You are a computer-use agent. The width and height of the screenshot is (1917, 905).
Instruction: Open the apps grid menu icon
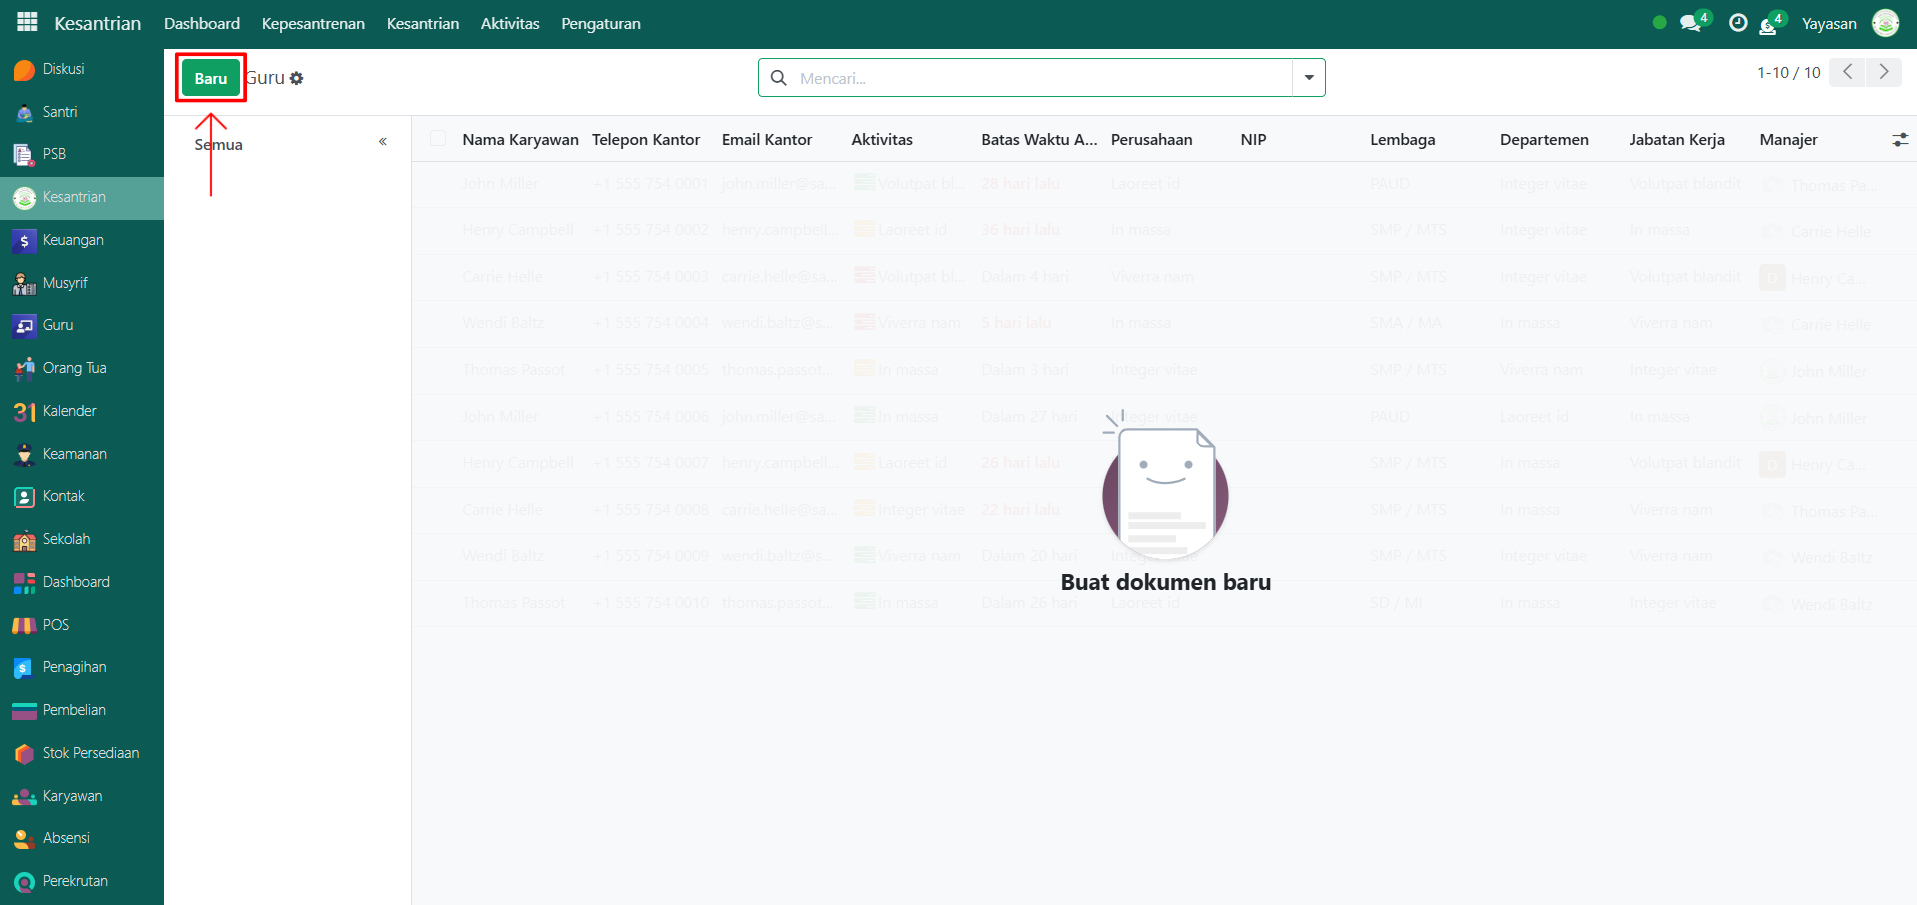tap(27, 22)
